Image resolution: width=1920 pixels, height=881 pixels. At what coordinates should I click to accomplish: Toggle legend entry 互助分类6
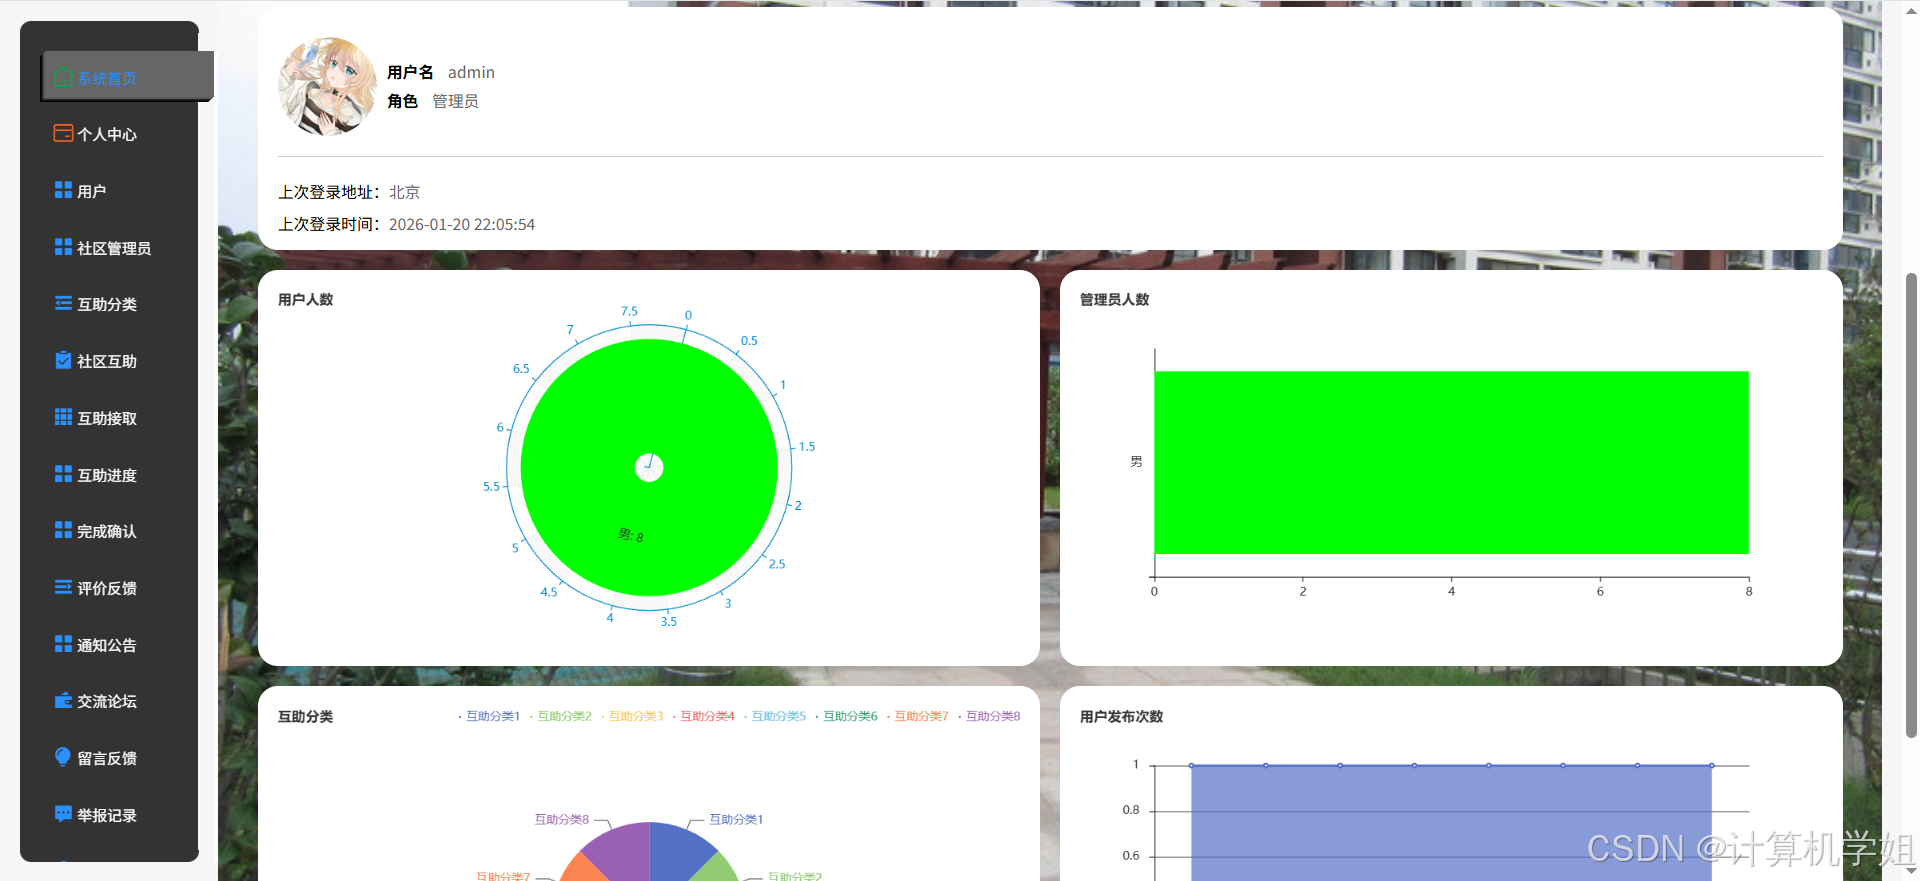pos(847,716)
